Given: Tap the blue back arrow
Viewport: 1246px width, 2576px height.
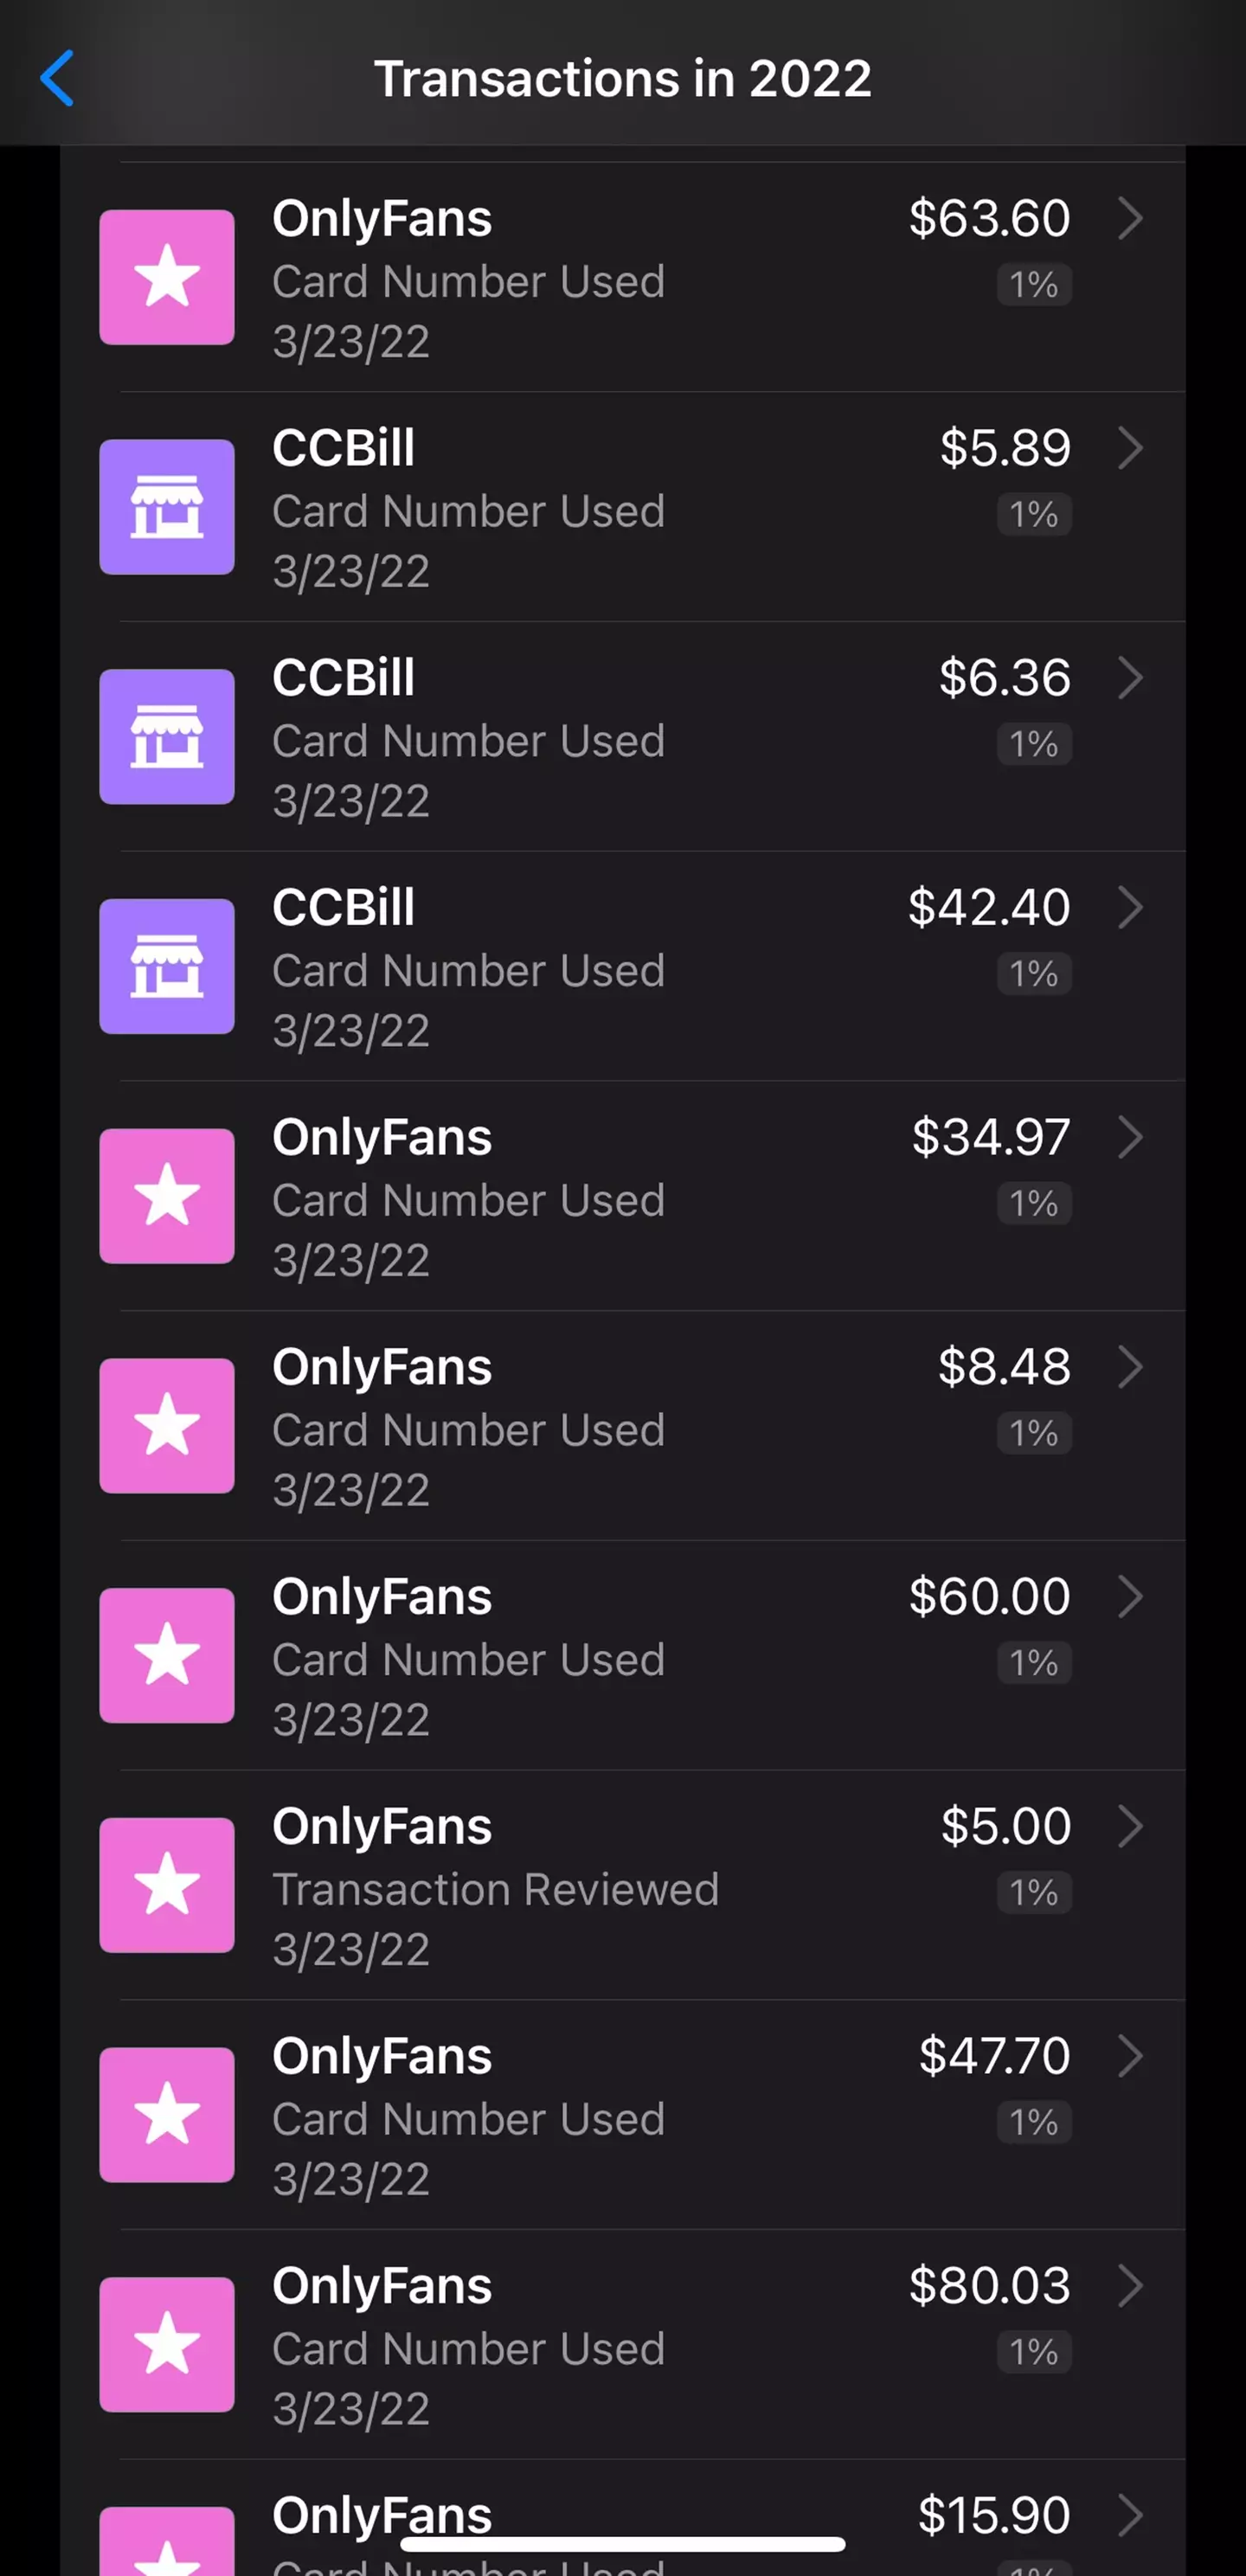Looking at the screenshot, I should [x=57, y=78].
